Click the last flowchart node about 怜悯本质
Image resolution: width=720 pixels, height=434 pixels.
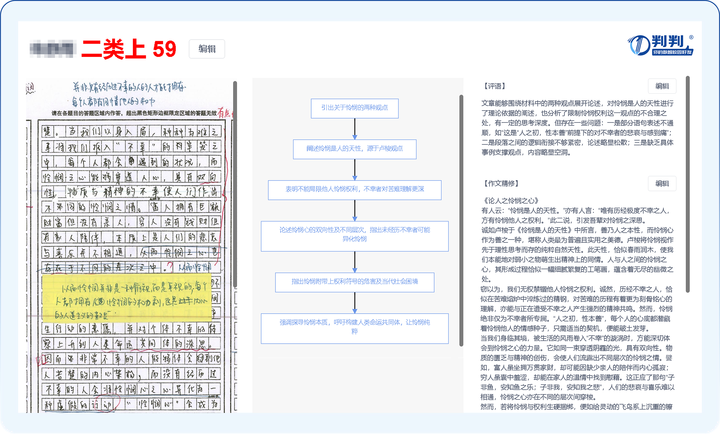click(355, 325)
